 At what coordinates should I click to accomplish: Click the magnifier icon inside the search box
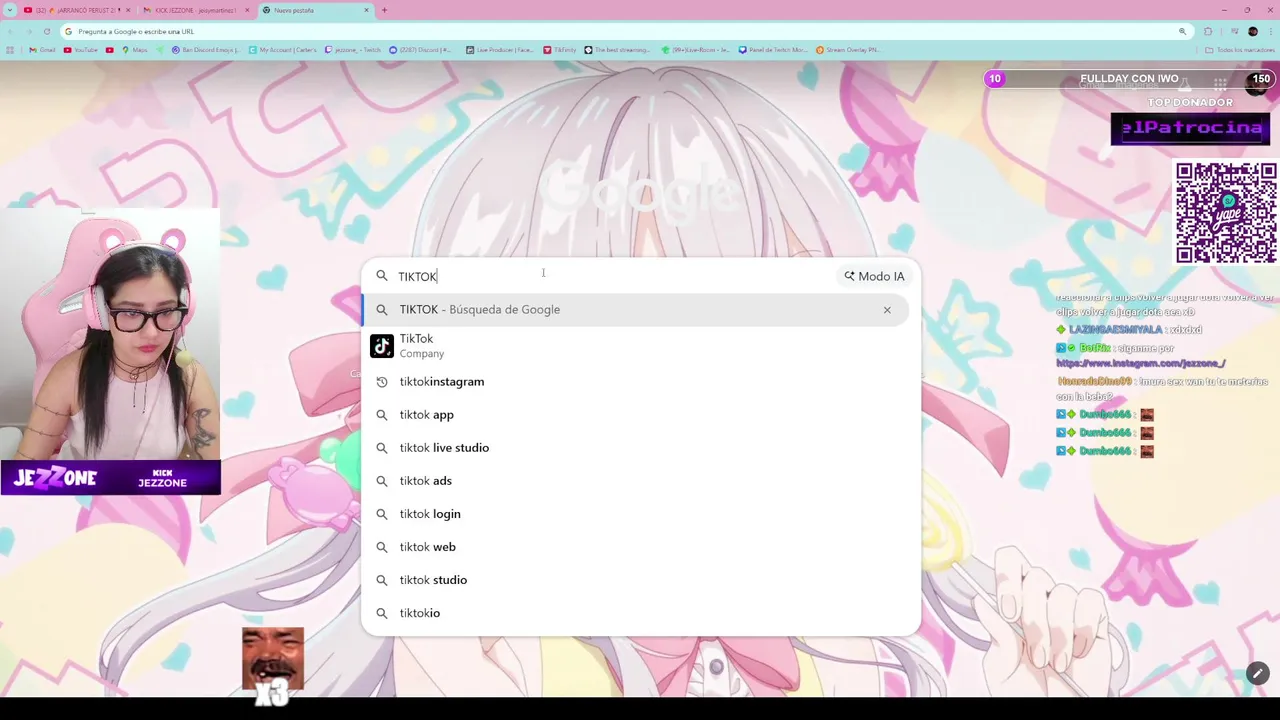tap(381, 276)
